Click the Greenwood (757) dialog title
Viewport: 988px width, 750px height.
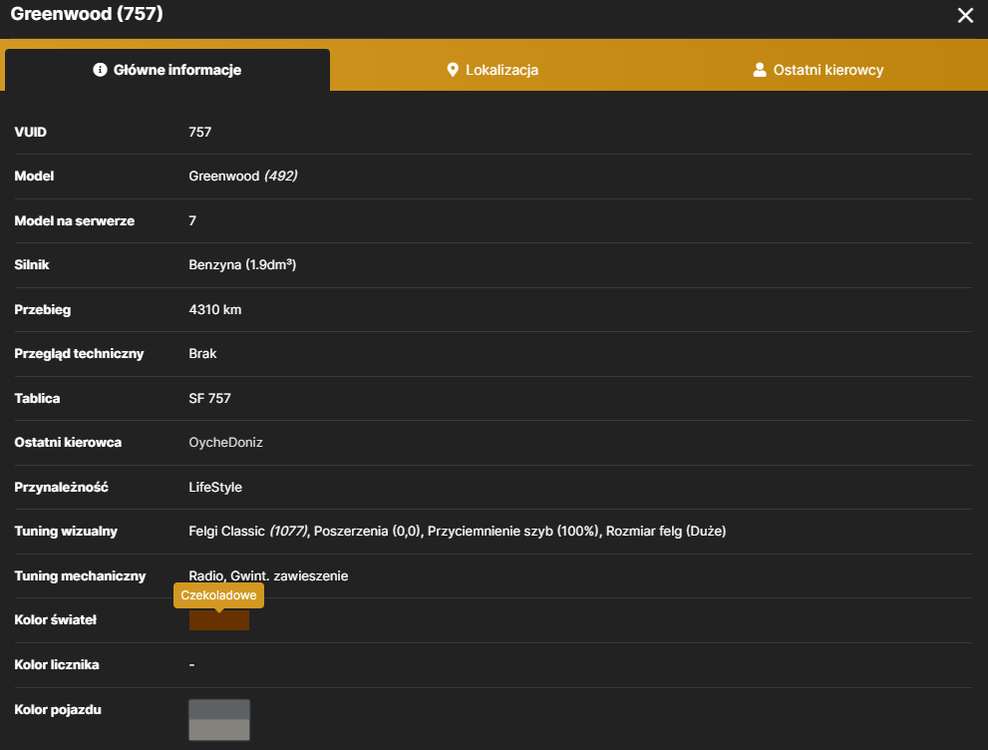coord(86,14)
